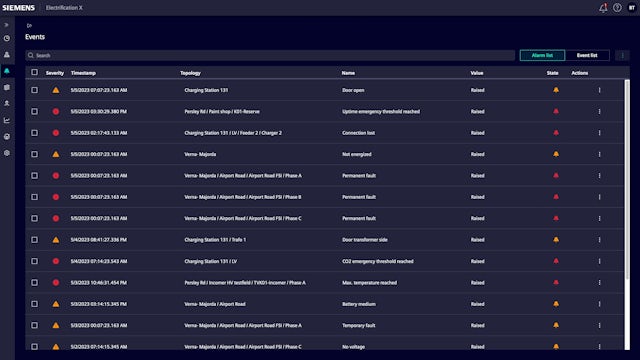The image size is (640, 360).
Task: Check the Connection lost row checkbox
Action: [34, 133]
